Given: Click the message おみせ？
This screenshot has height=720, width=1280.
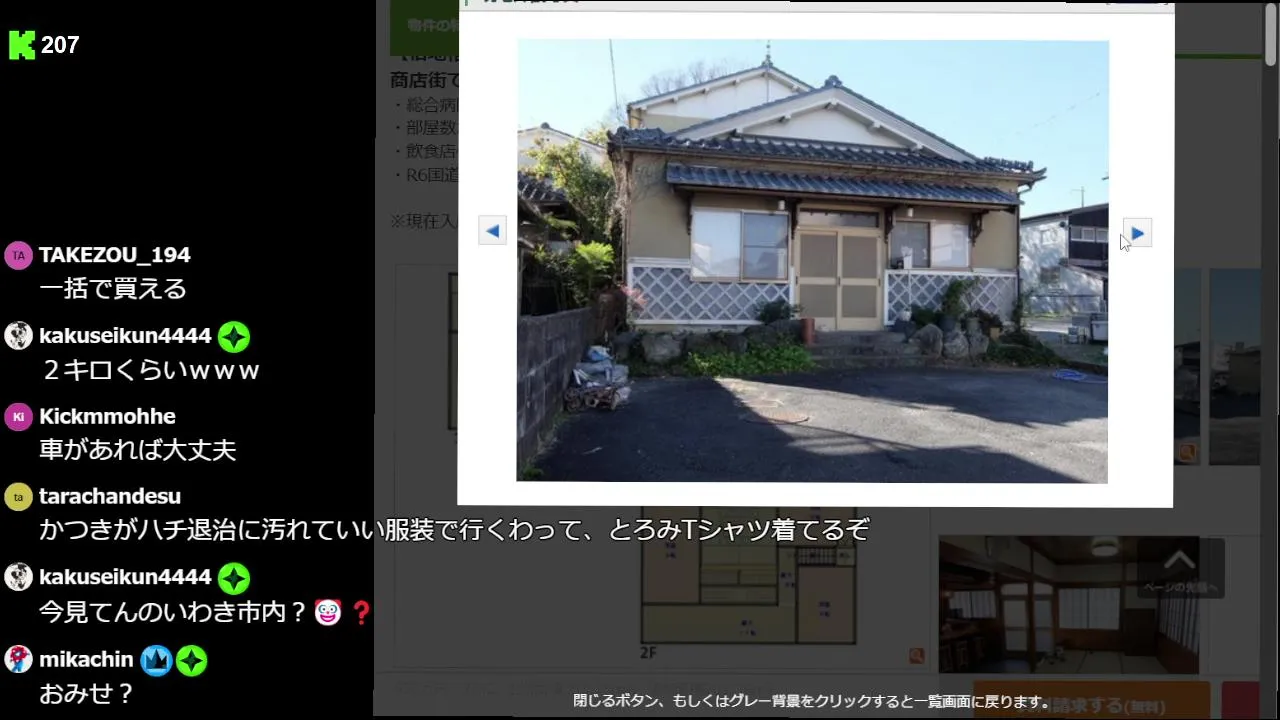Looking at the screenshot, I should (87, 693).
